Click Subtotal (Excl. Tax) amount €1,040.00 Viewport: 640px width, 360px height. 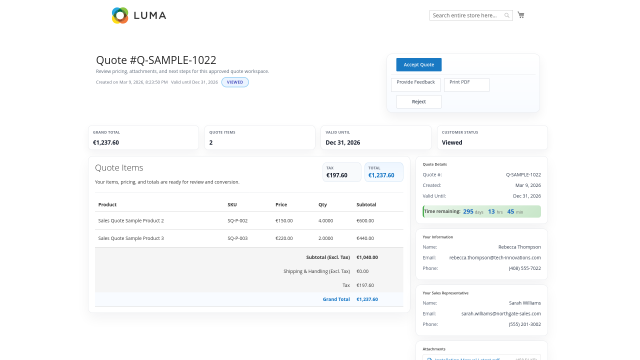pos(367,258)
